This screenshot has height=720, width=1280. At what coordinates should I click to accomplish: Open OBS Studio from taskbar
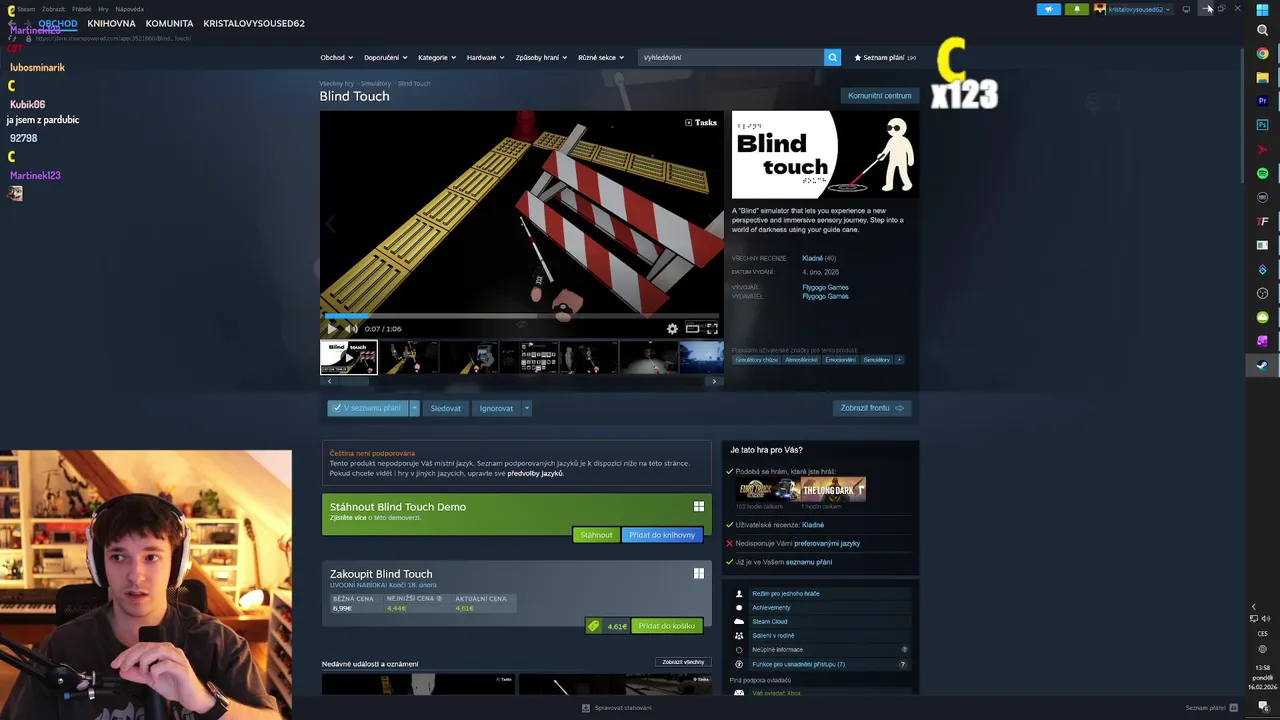[x=1262, y=293]
